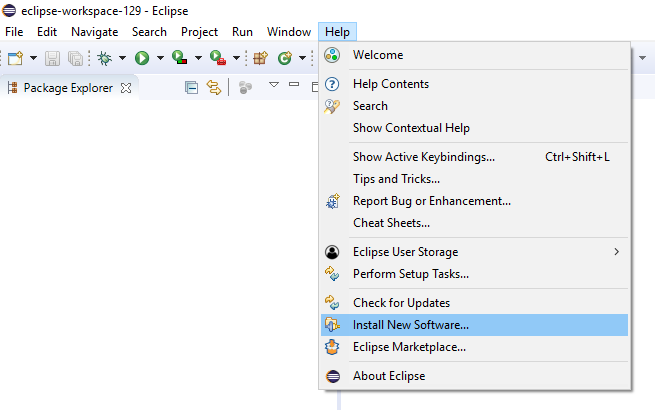Click the Run with Coverage toolbar icon
The image size is (655, 410).
(x=179, y=58)
